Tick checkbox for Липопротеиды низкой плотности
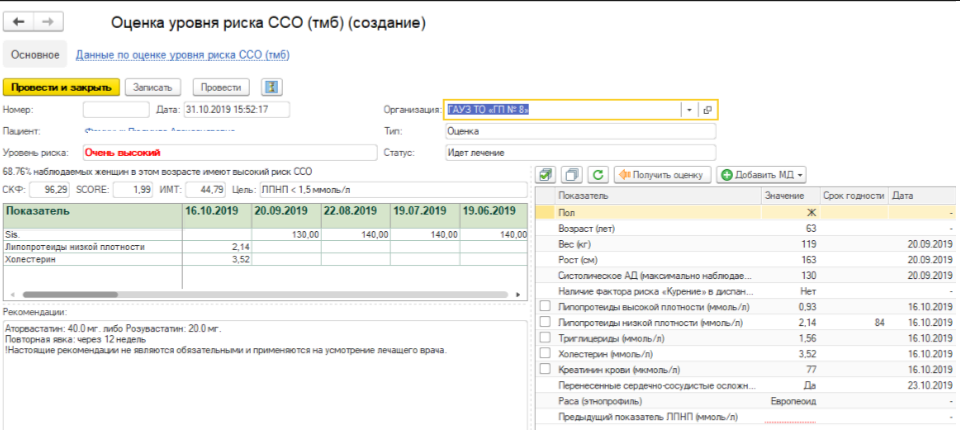 click(x=545, y=323)
